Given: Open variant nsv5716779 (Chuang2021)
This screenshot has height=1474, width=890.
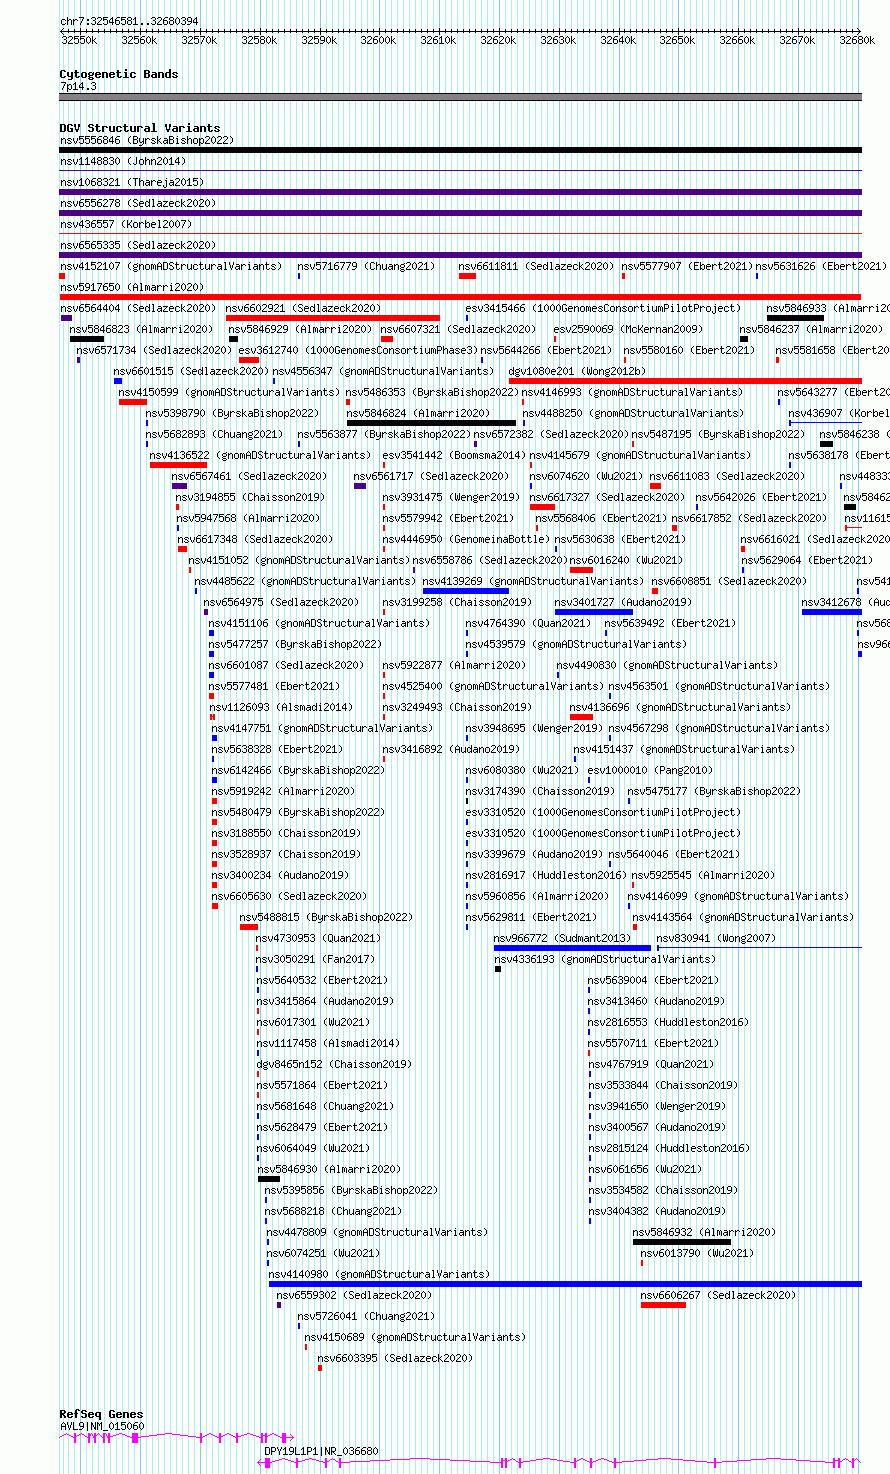Looking at the screenshot, I should pyautogui.click(x=367, y=266).
